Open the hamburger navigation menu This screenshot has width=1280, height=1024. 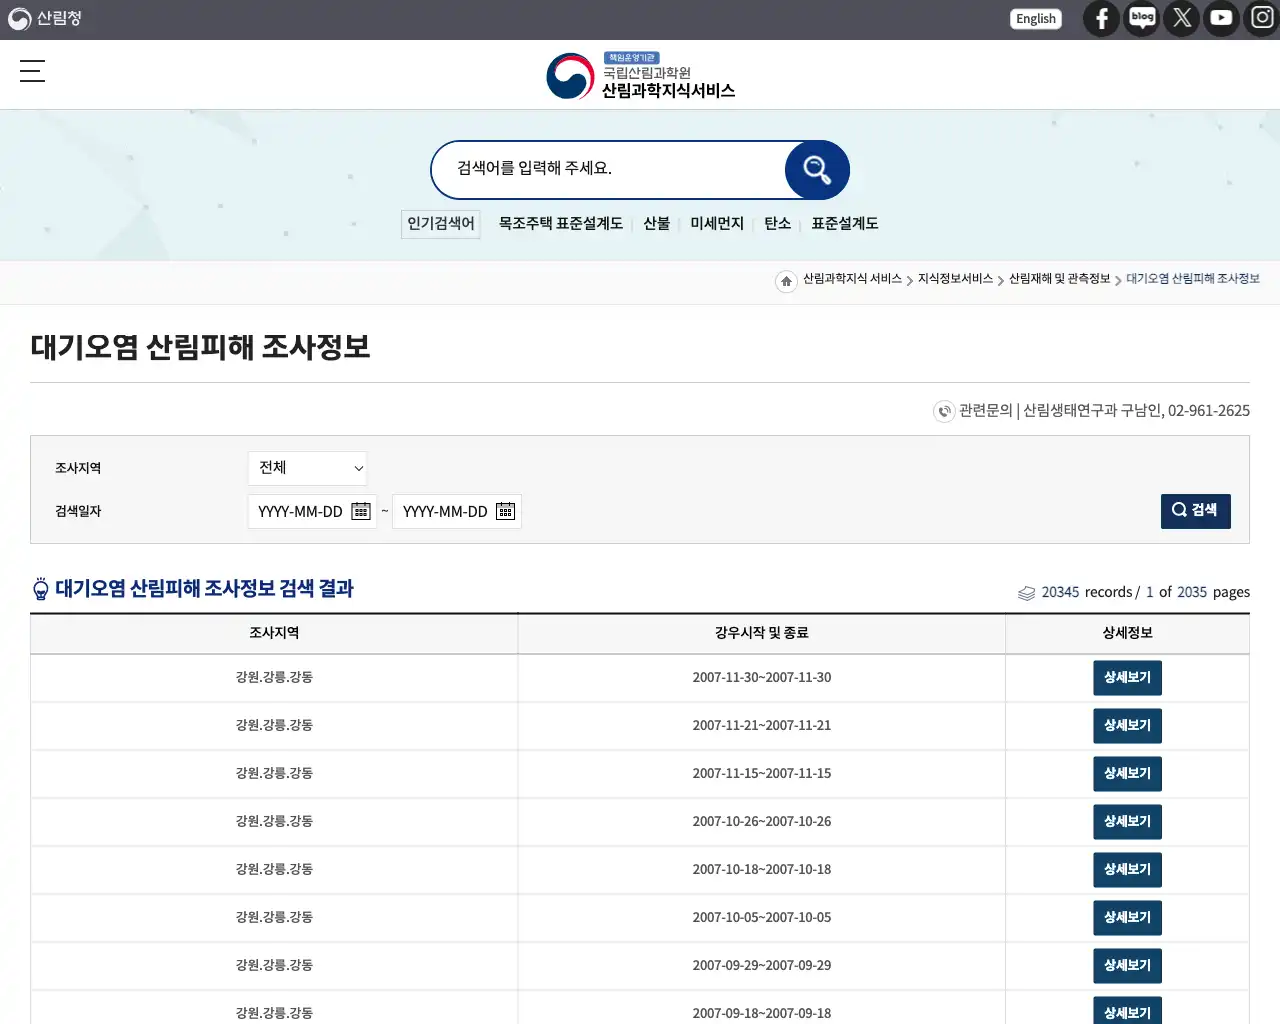click(x=32, y=71)
